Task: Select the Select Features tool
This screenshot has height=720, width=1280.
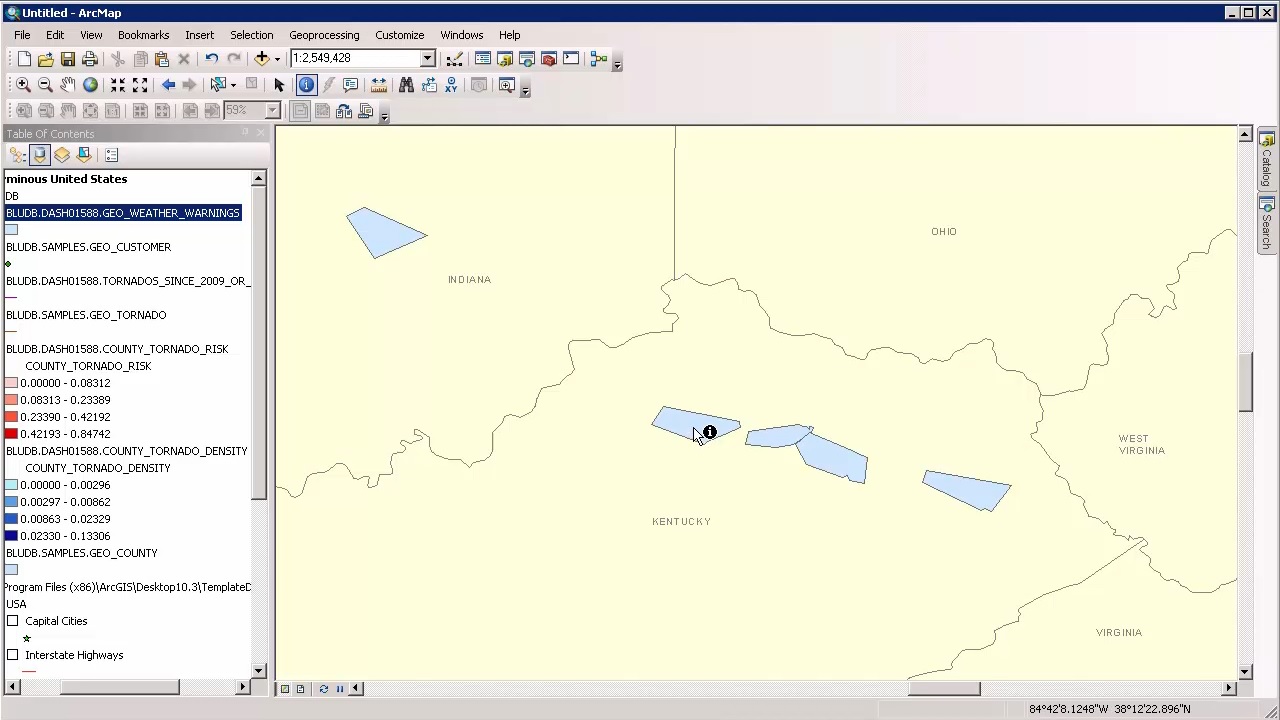Action: 217,85
